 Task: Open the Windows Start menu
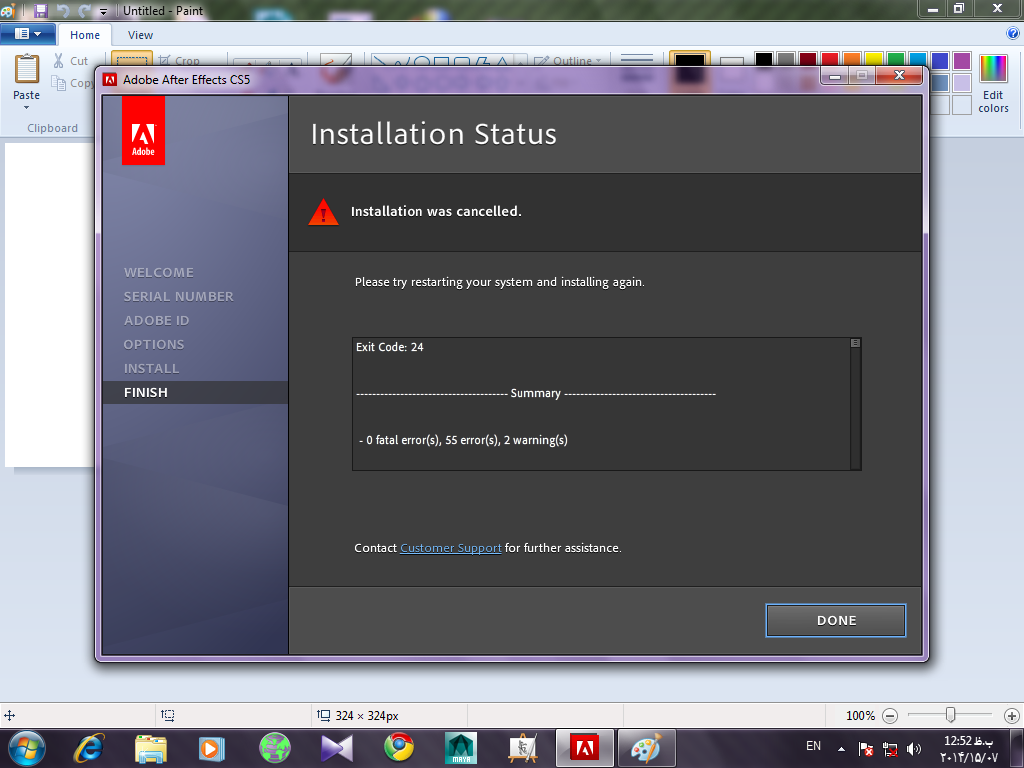click(x=27, y=748)
